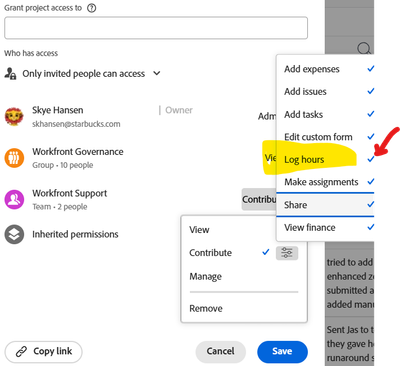The width and height of the screenshot is (400, 366).
Task: Click the Grant project access input field
Action: [x=156, y=28]
